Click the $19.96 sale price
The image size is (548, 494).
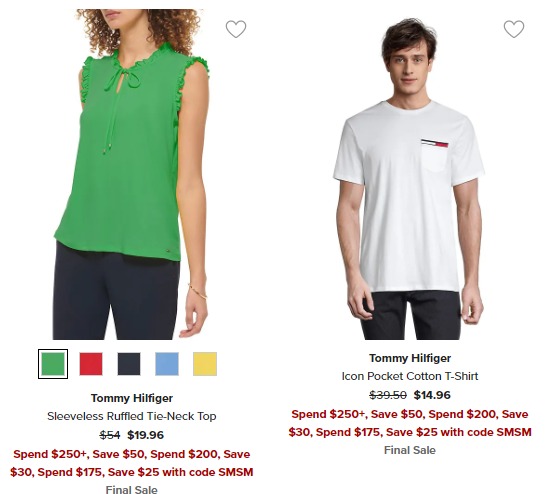[145, 435]
